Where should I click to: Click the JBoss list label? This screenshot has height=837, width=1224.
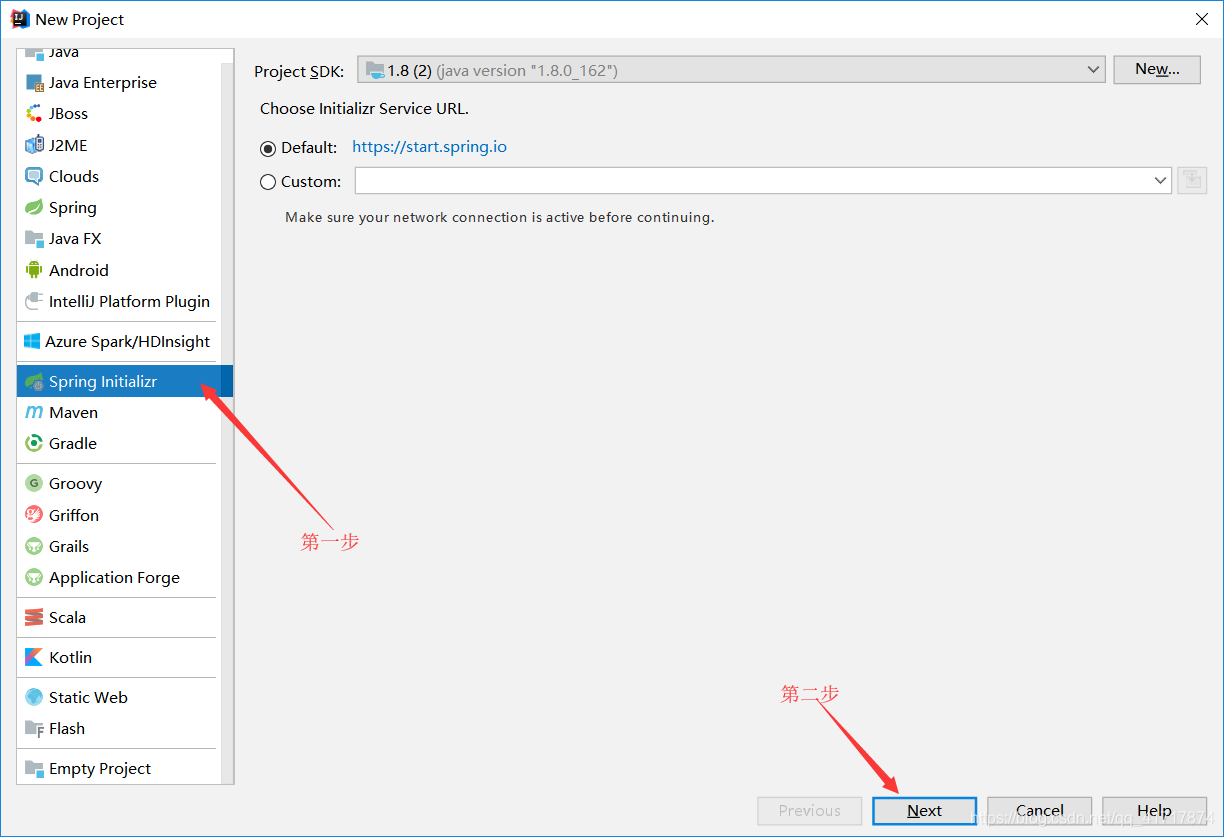pyautogui.click(x=68, y=114)
